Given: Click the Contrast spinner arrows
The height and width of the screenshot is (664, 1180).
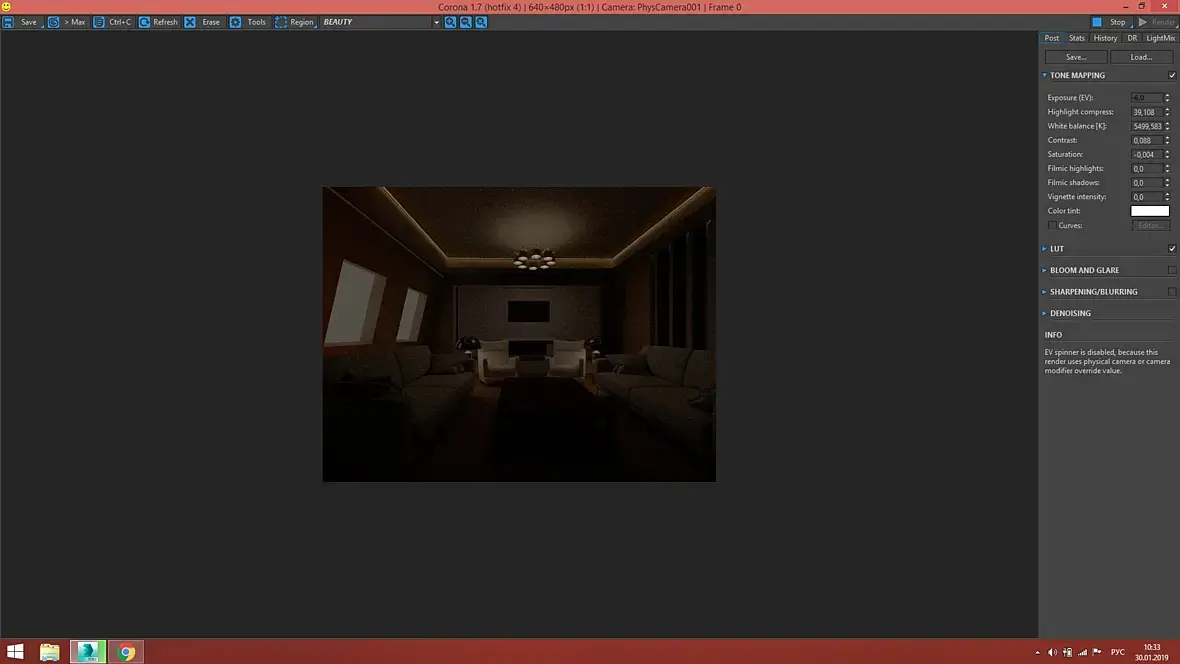Looking at the screenshot, I should tap(1167, 140).
